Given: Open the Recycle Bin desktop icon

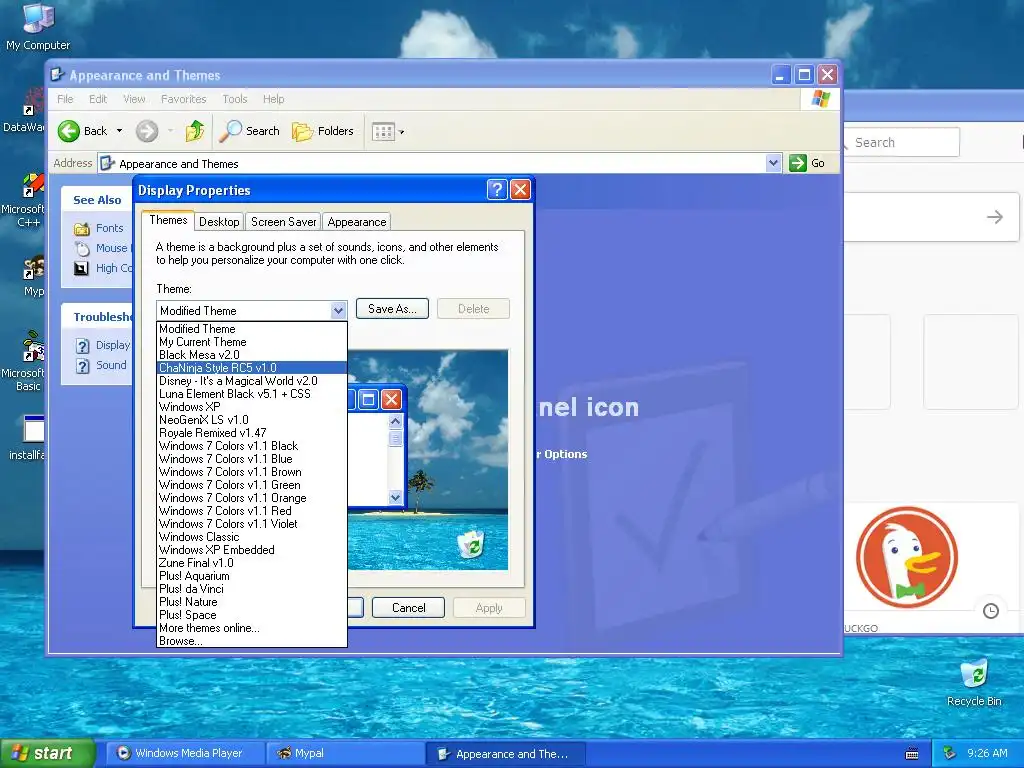Looking at the screenshot, I should tap(974, 683).
